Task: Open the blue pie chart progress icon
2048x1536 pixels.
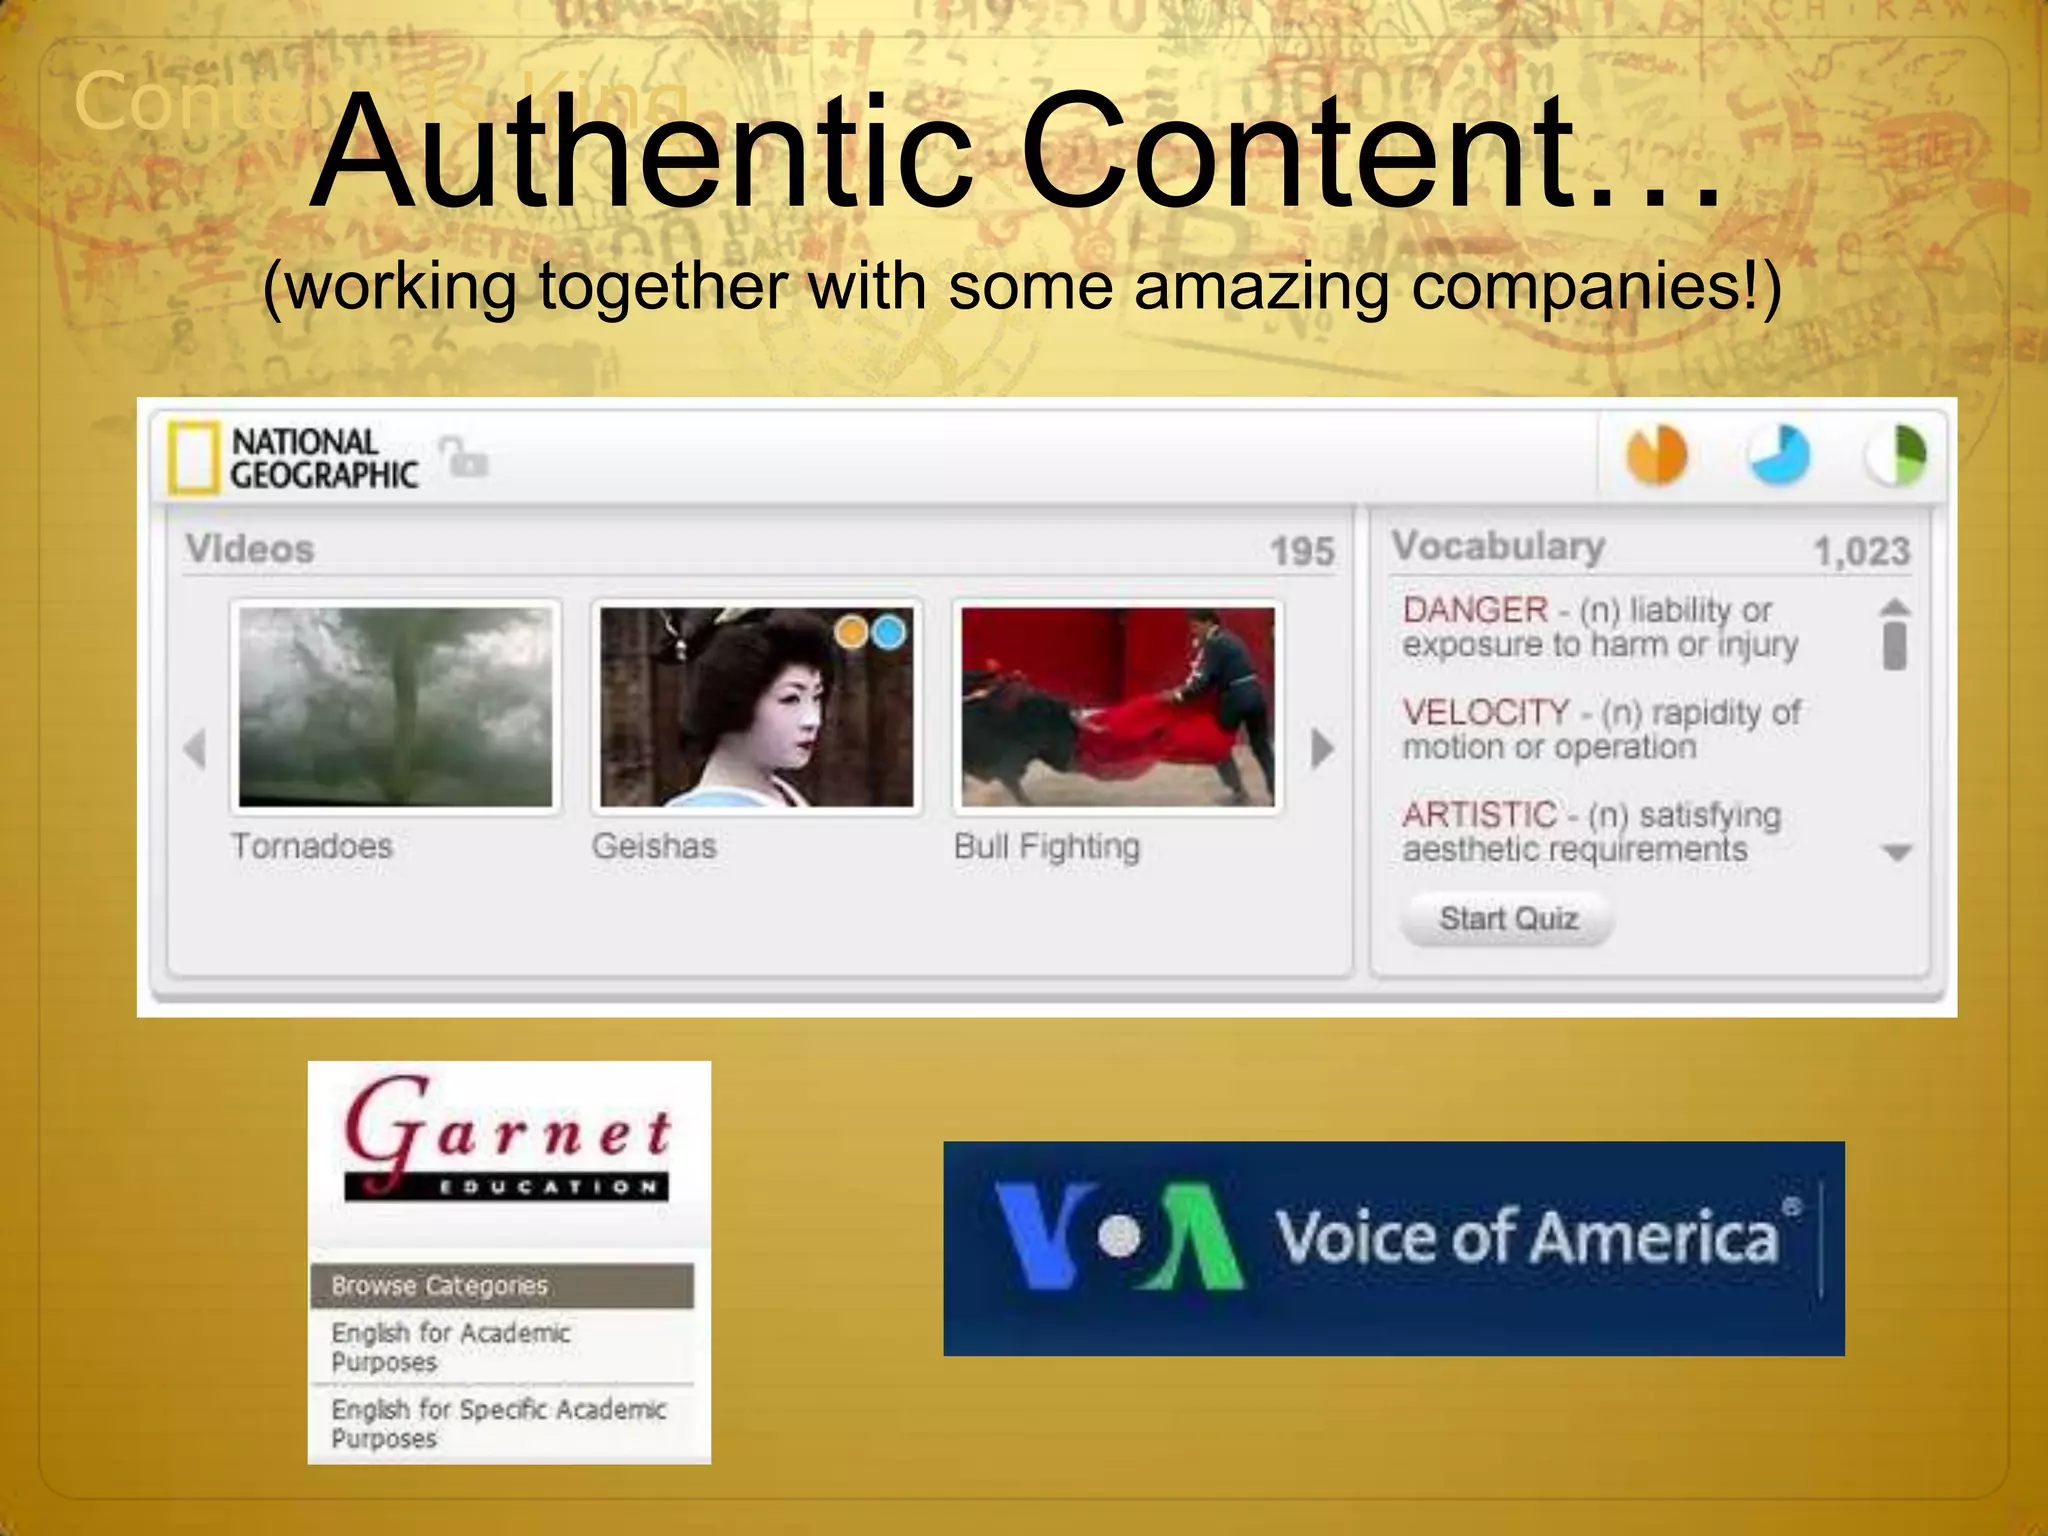Action: click(1778, 456)
